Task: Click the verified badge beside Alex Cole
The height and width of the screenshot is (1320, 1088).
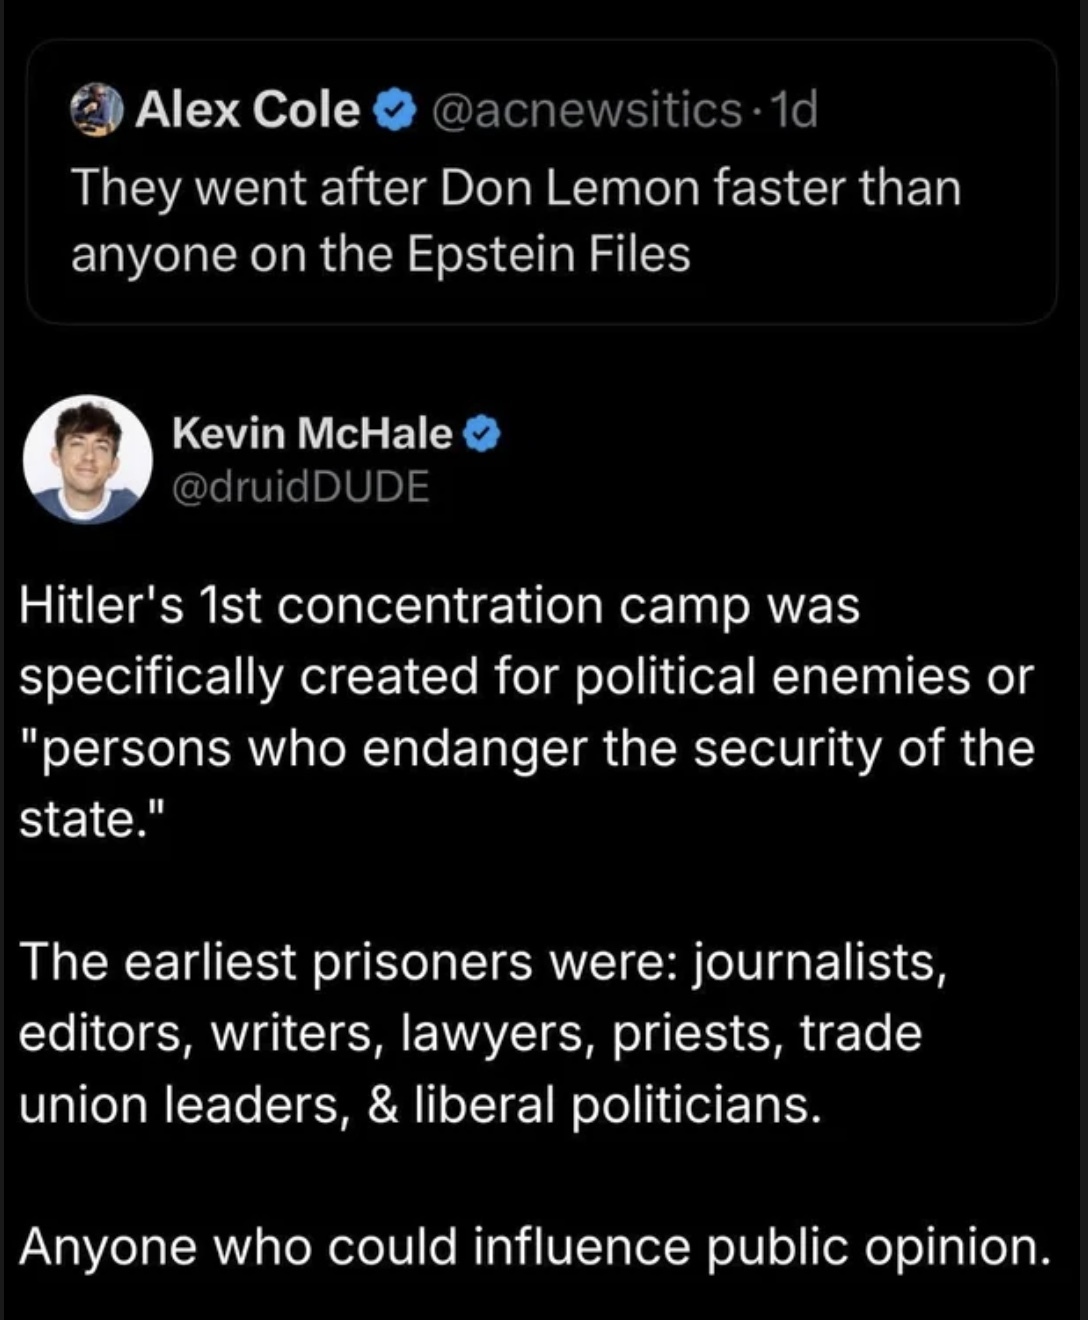Action: (x=394, y=110)
